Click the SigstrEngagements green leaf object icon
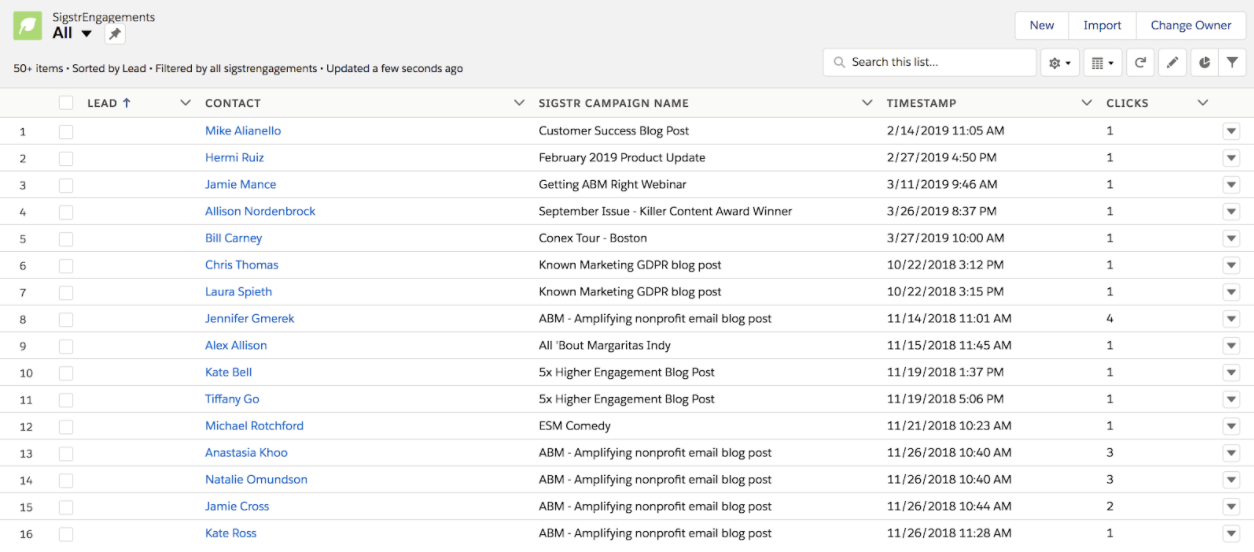This screenshot has height=552, width=1254. click(x=28, y=26)
